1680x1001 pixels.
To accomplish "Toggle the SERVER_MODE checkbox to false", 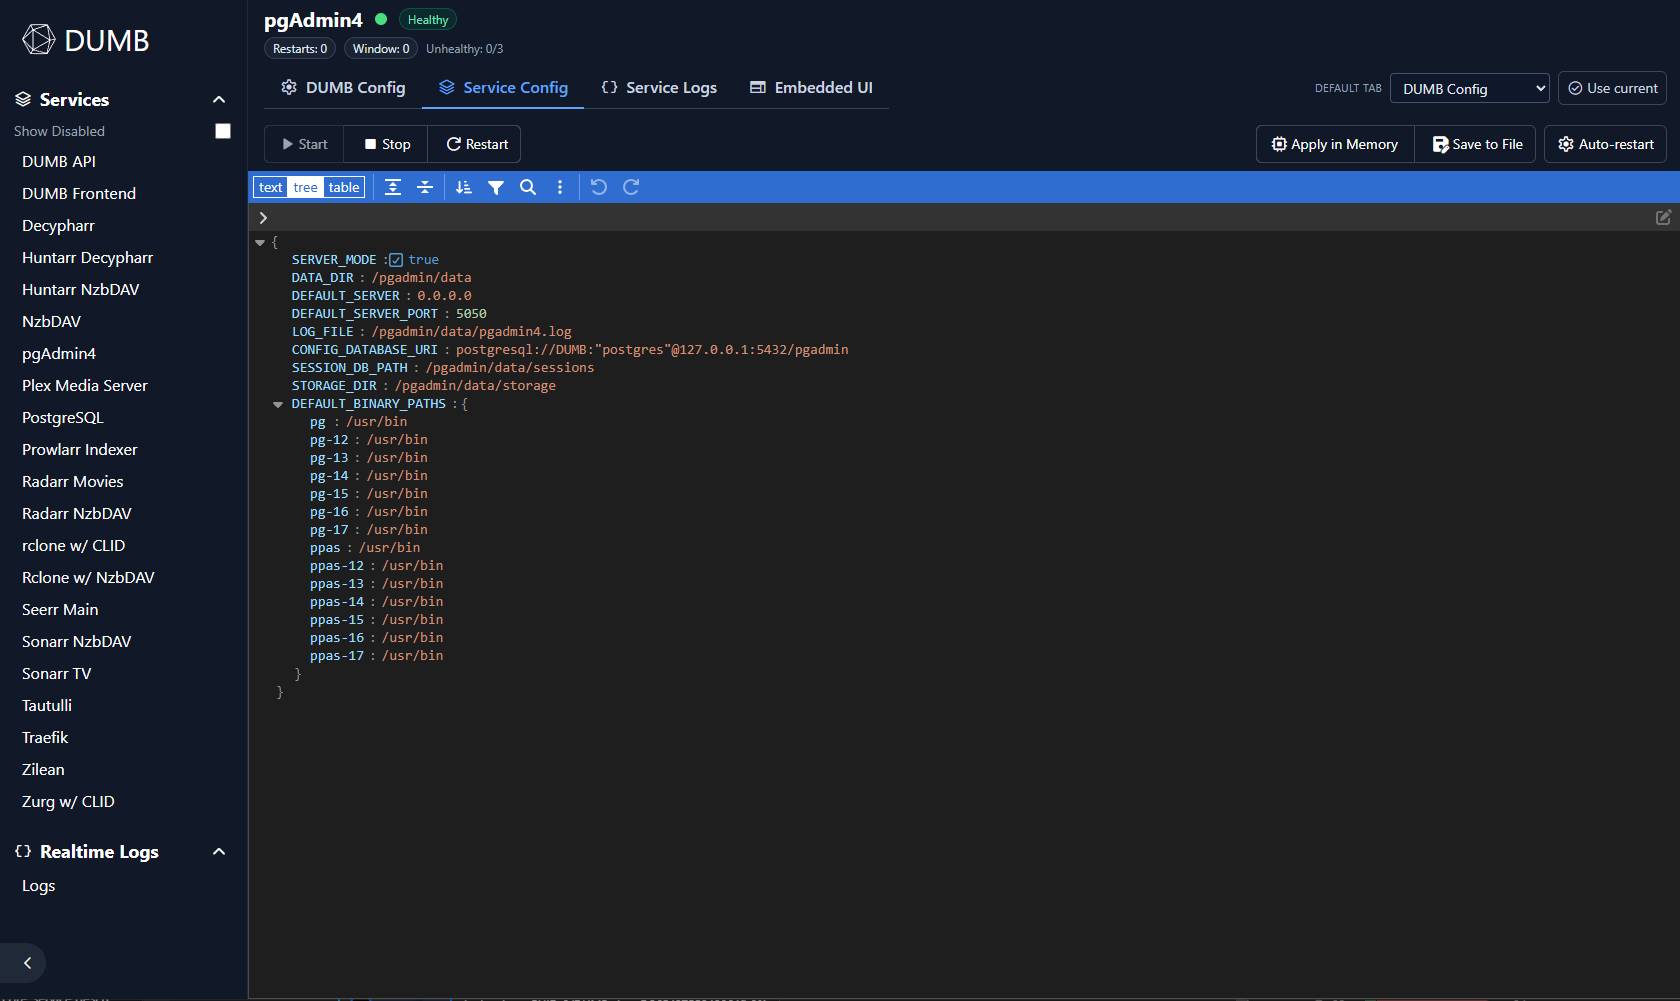I will point(395,259).
